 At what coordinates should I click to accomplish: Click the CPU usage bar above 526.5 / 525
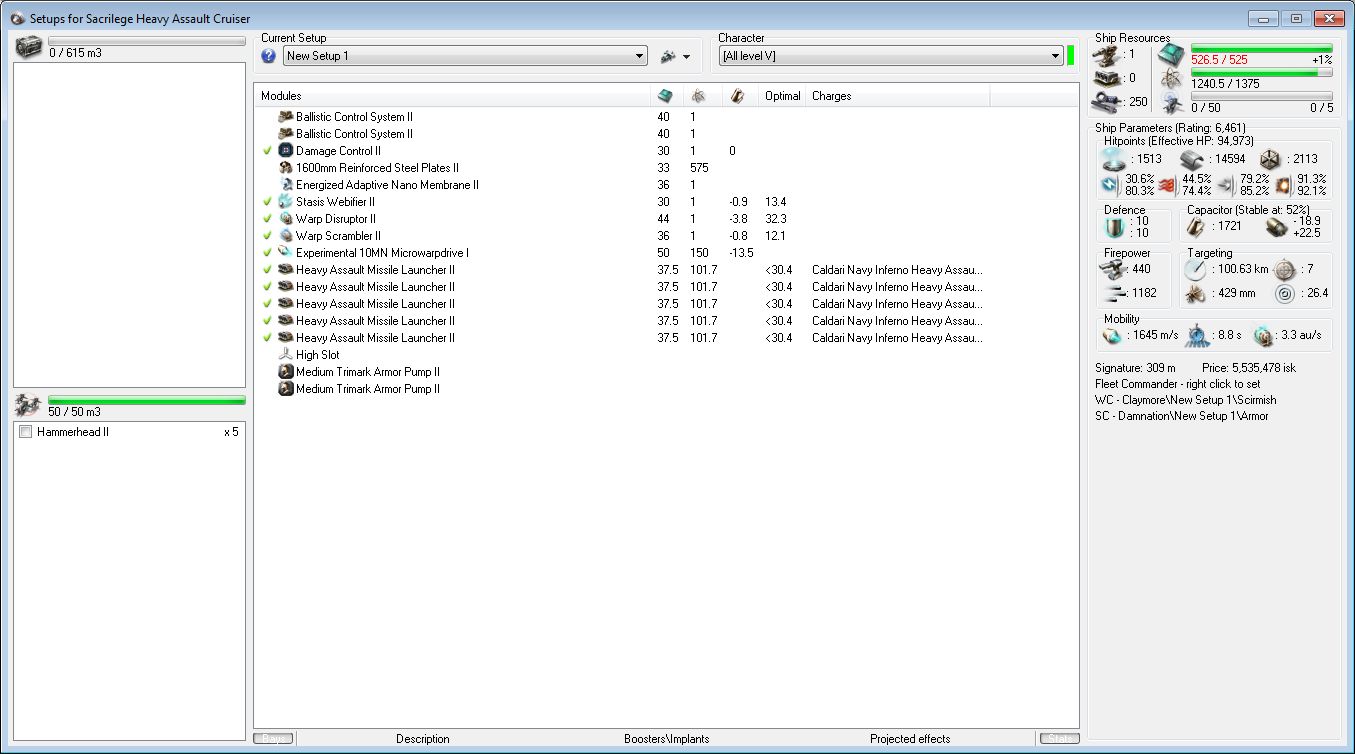[1262, 48]
